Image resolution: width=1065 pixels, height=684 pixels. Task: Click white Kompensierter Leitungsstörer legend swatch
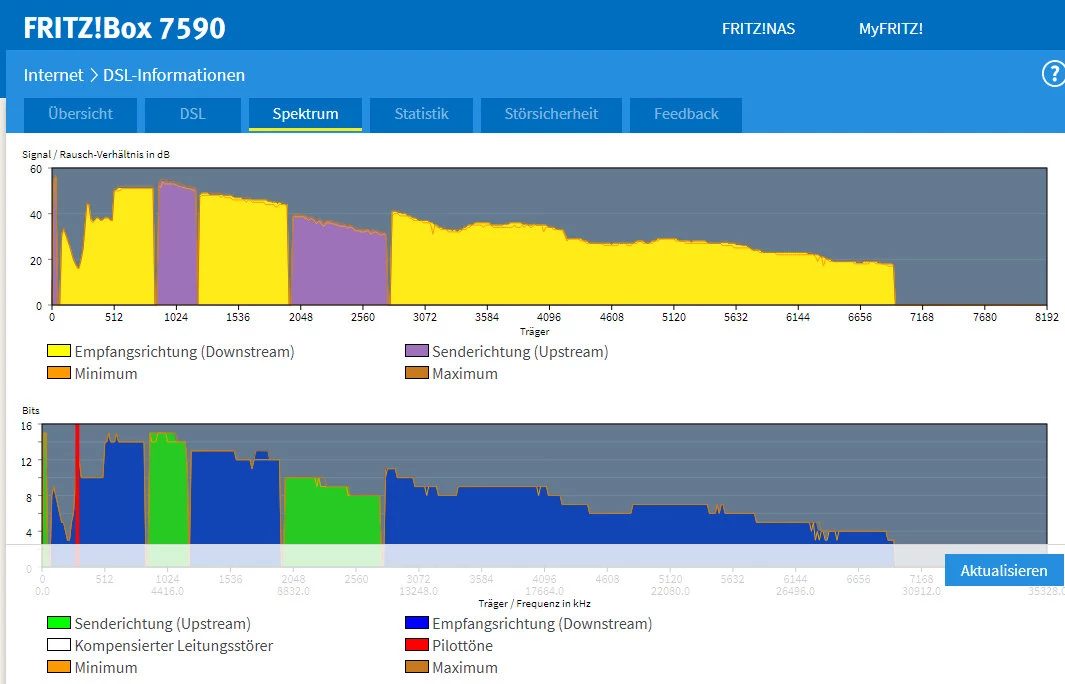click(58, 646)
